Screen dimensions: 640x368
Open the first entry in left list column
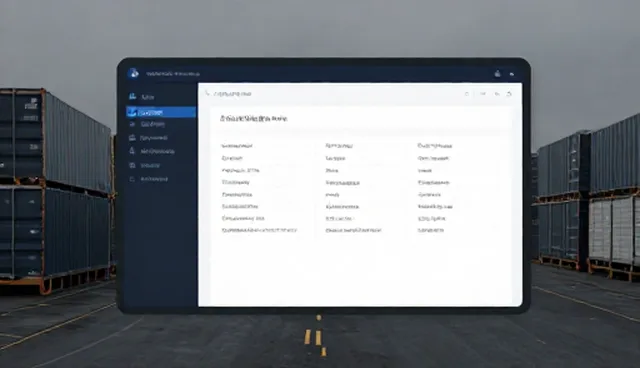pos(237,146)
